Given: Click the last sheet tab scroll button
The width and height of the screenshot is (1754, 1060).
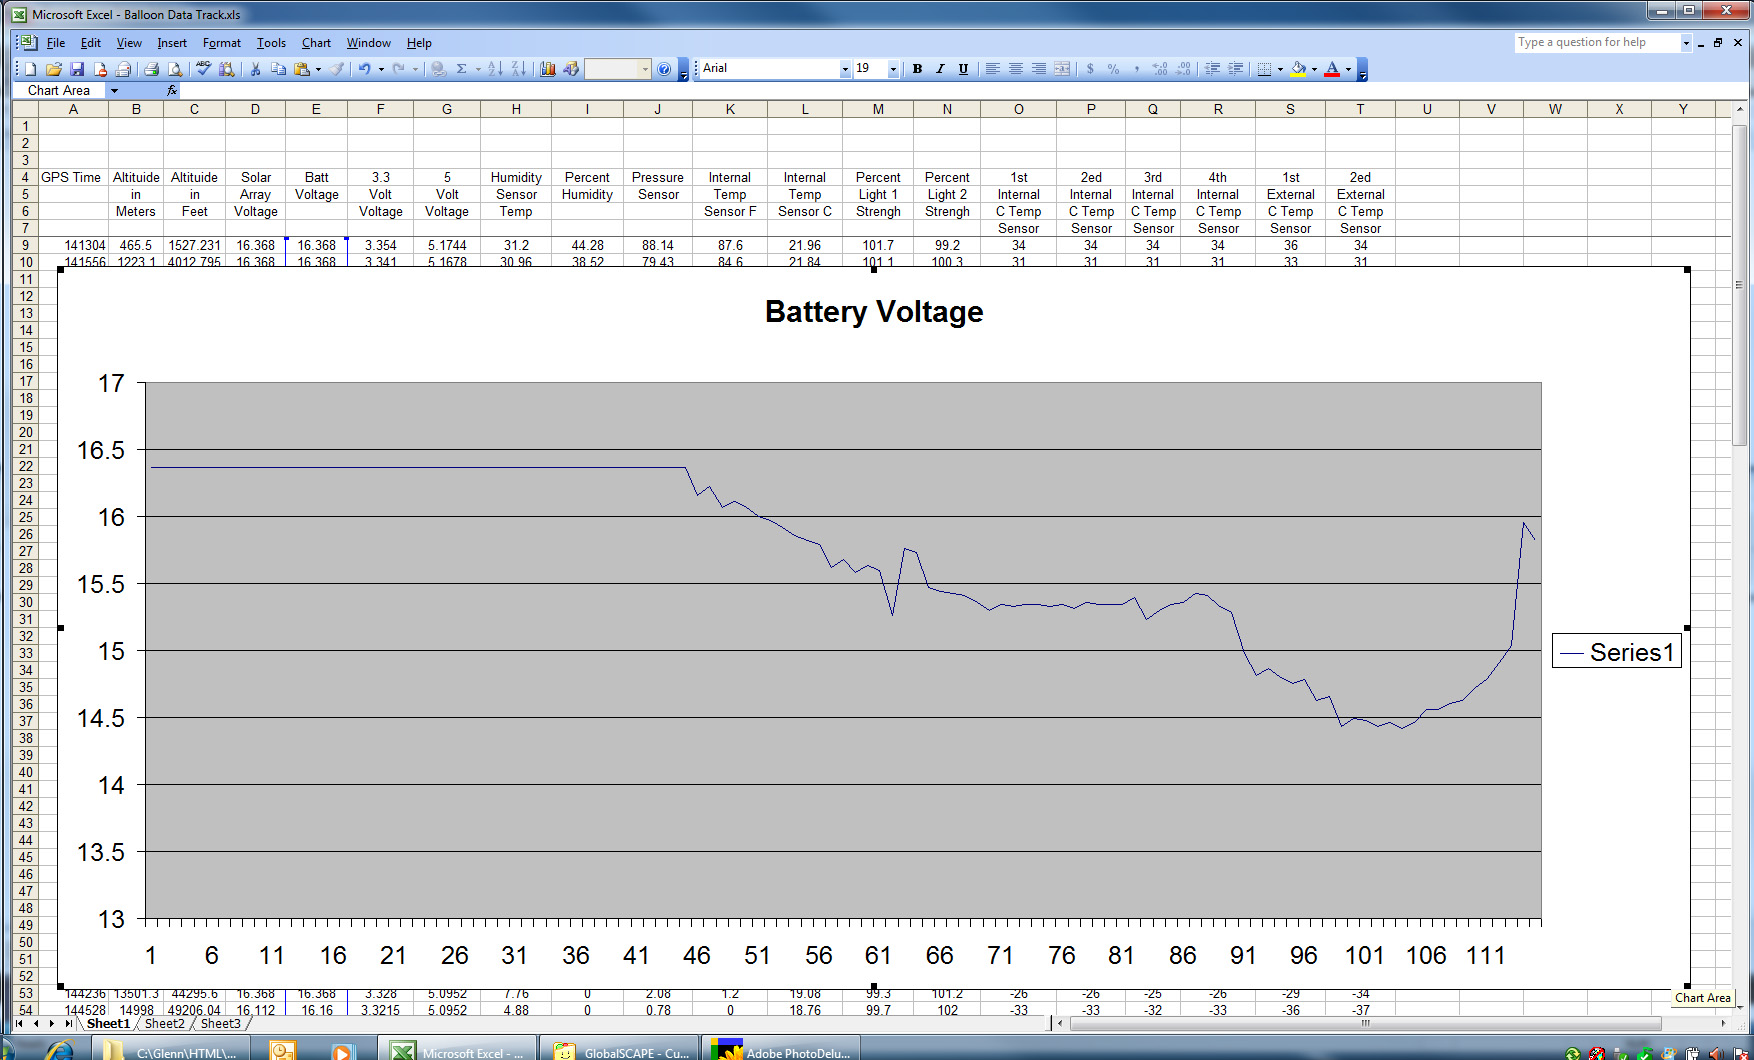Looking at the screenshot, I should pos(68,1023).
